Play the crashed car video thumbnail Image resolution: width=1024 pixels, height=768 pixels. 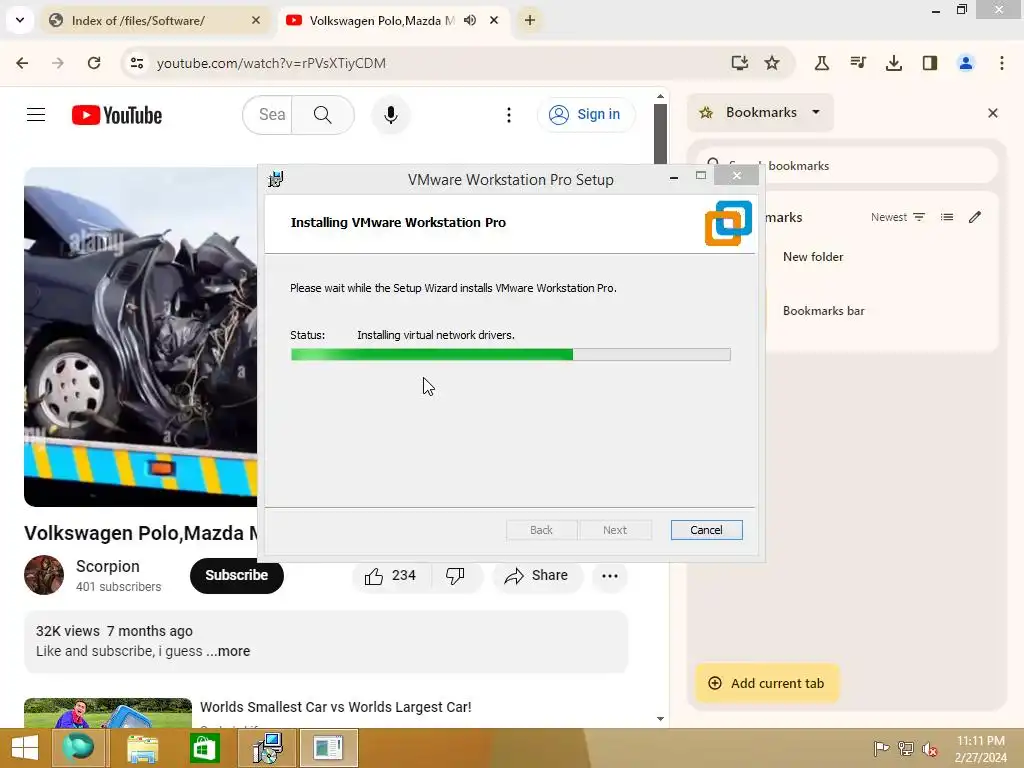pyautogui.click(x=140, y=337)
